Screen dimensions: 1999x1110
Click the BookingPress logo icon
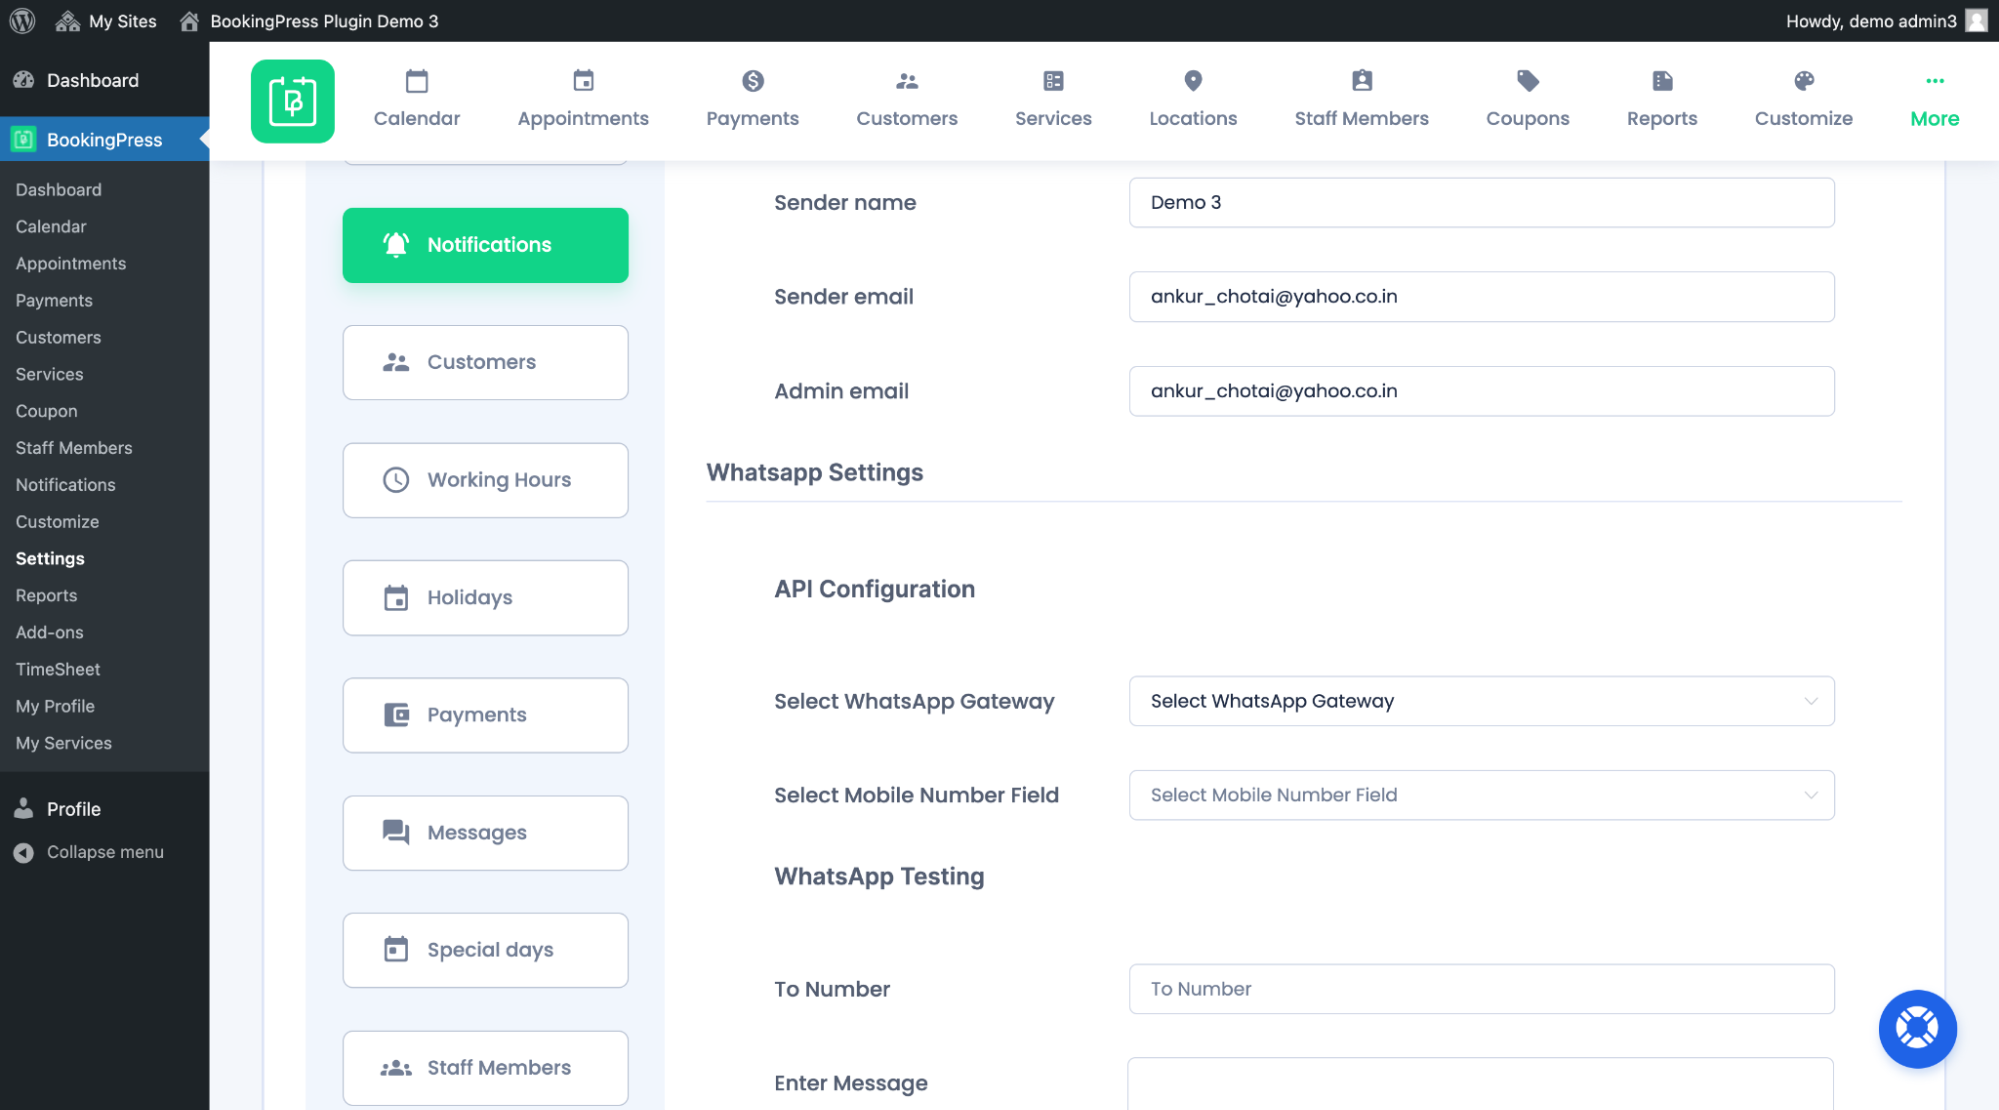(x=292, y=101)
